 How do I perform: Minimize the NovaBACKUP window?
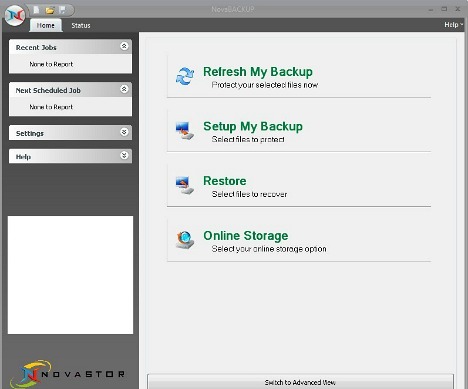click(431, 9)
